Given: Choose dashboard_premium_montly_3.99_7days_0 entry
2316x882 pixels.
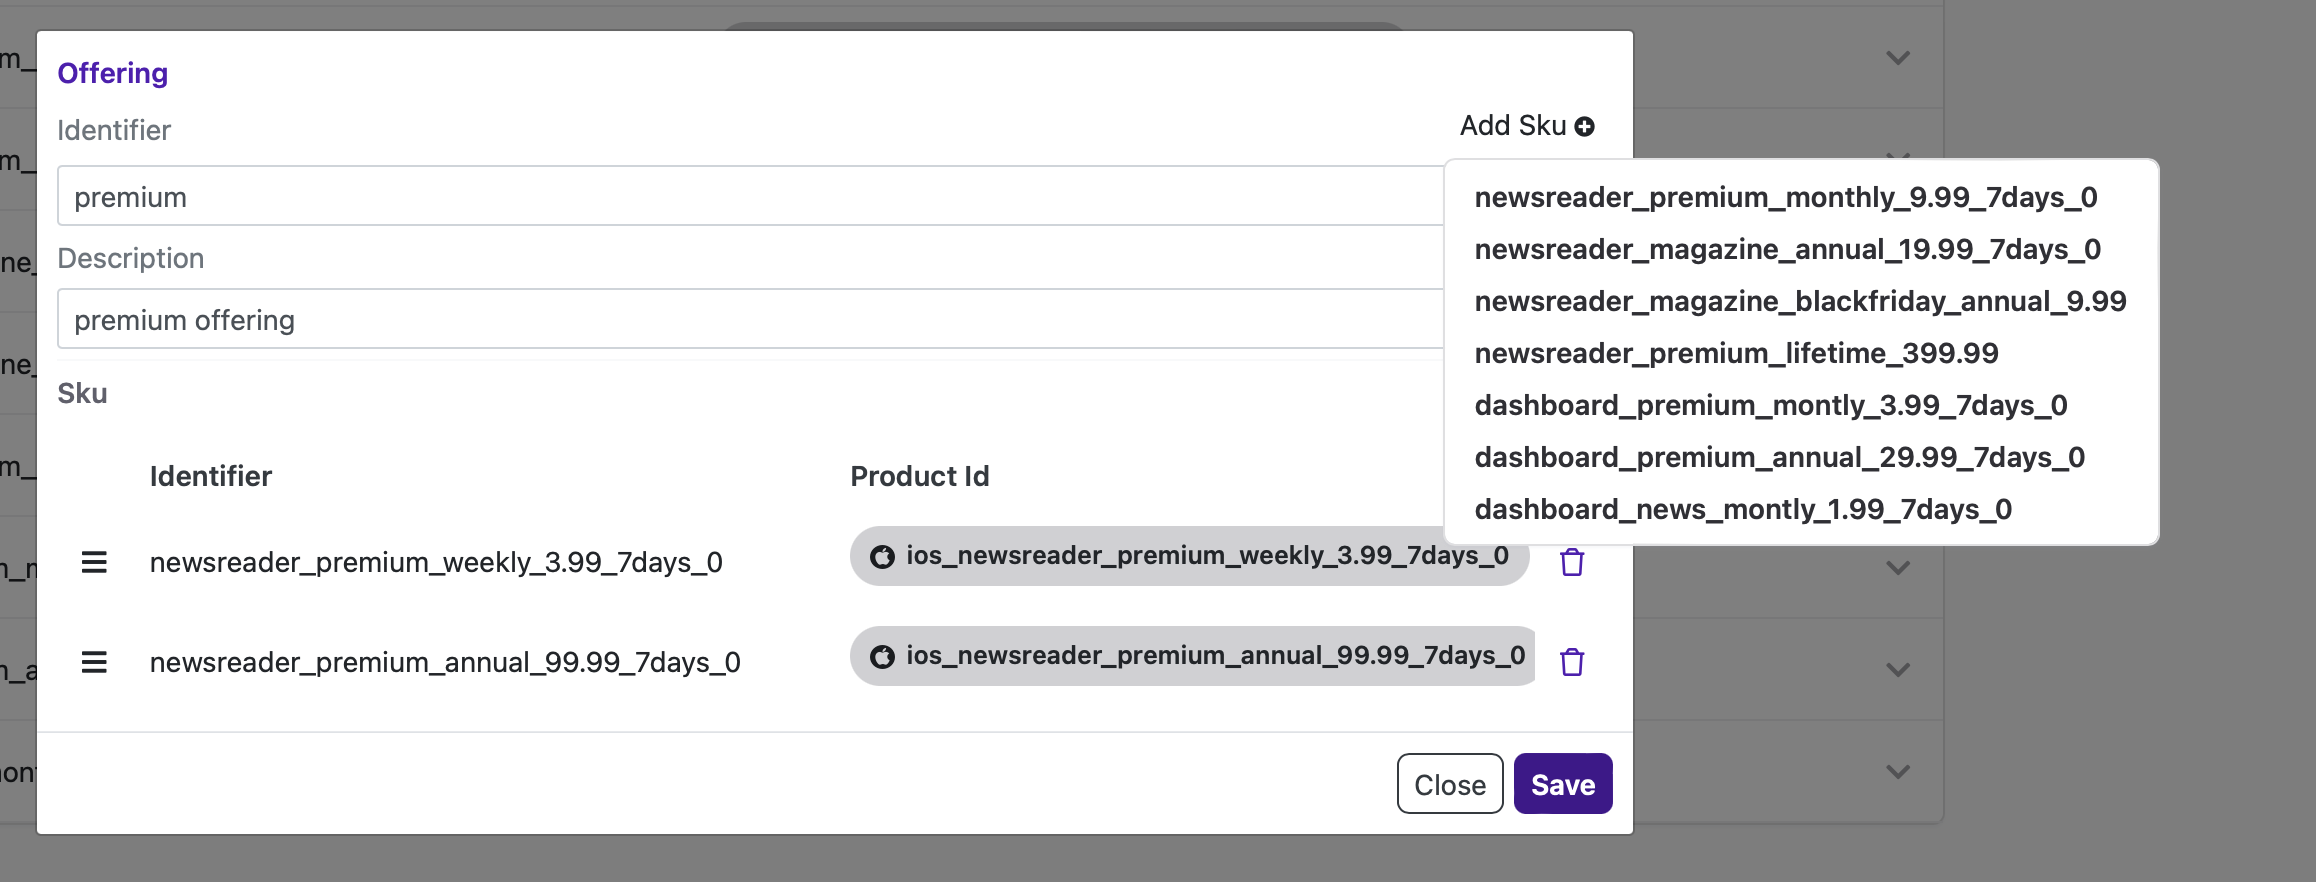Looking at the screenshot, I should [x=1770, y=405].
